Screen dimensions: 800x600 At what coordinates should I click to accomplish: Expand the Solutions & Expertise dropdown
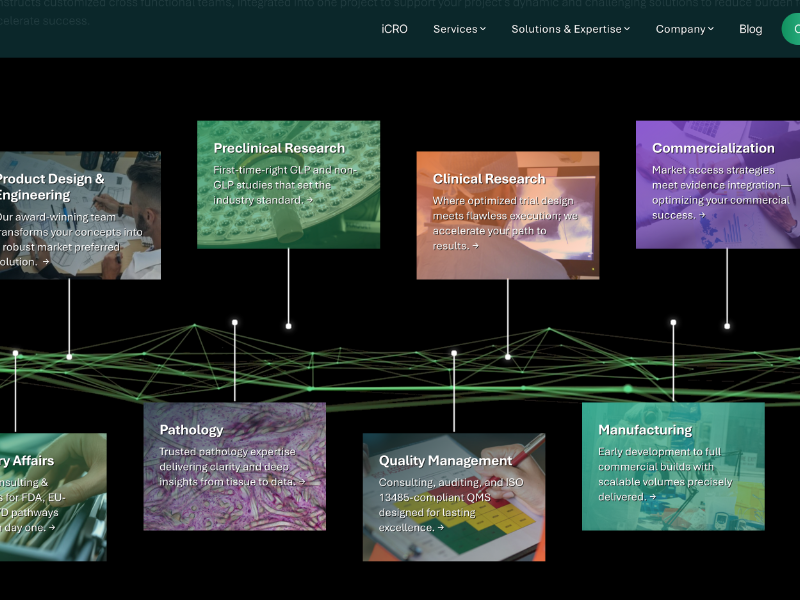[x=570, y=29]
